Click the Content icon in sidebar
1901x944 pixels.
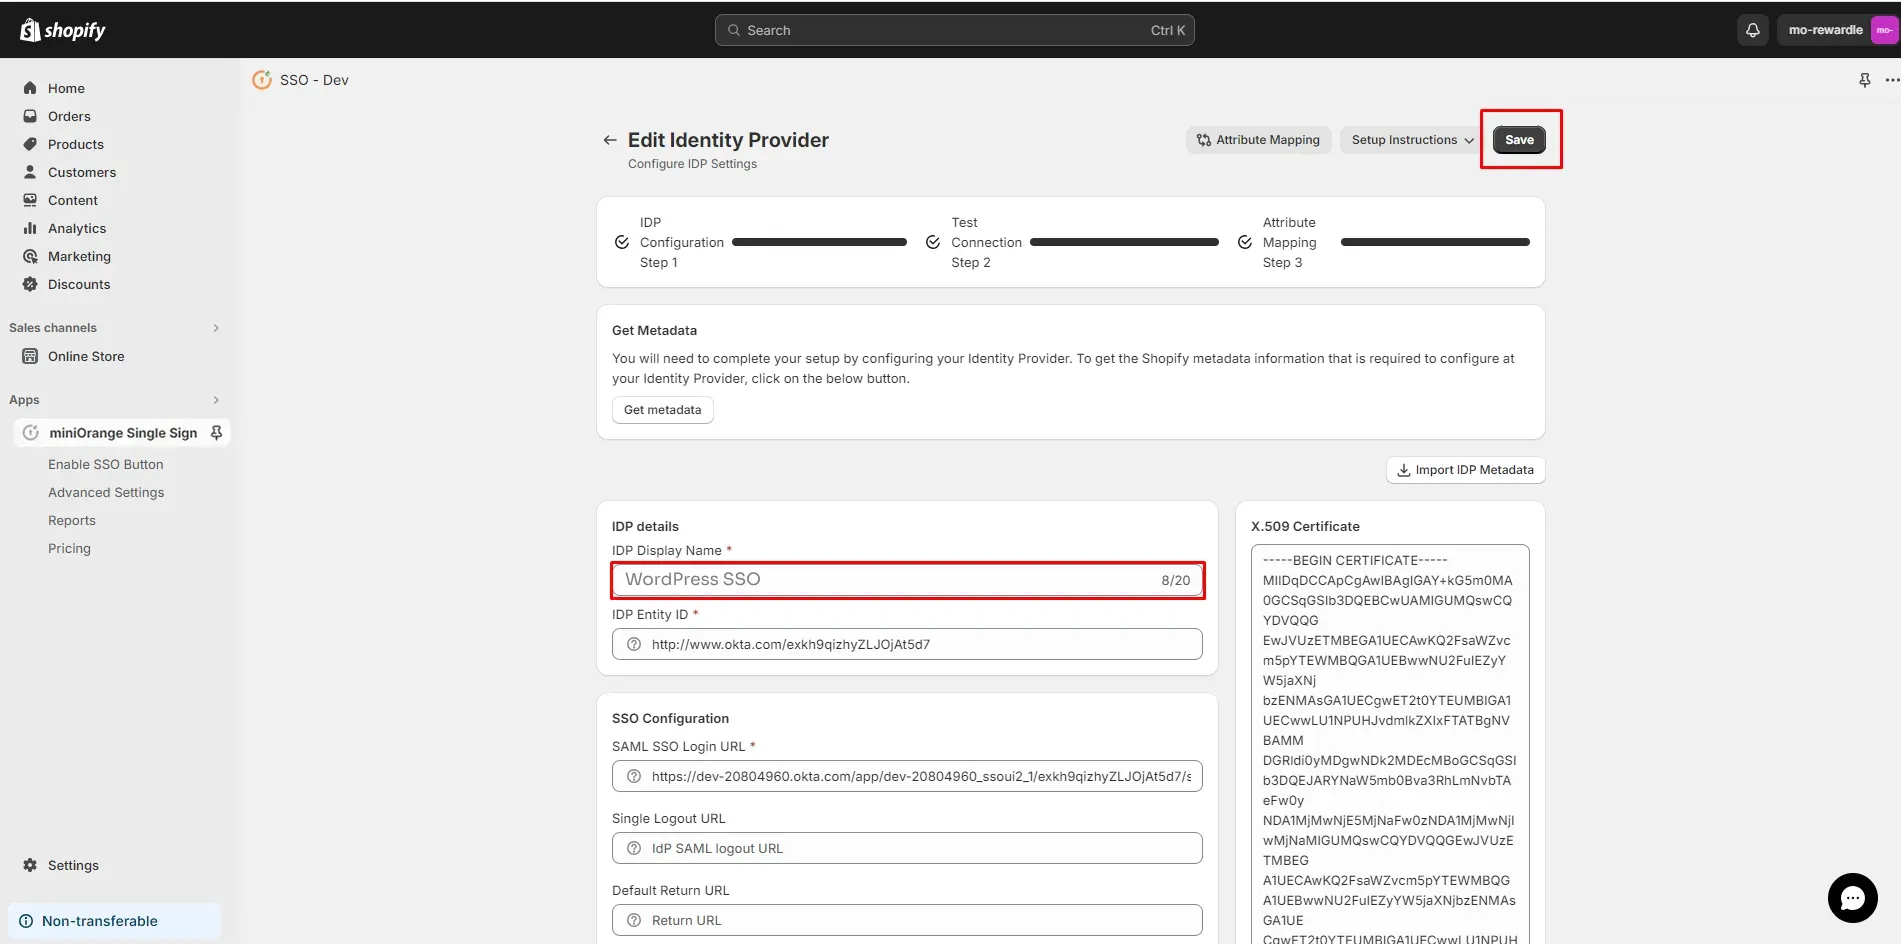[x=30, y=200]
